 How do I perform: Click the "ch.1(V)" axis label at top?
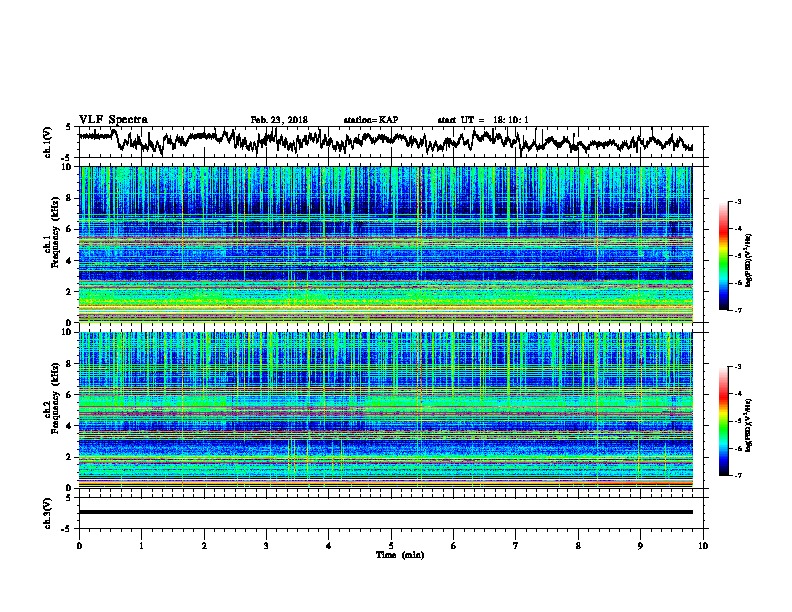pyautogui.click(x=48, y=142)
